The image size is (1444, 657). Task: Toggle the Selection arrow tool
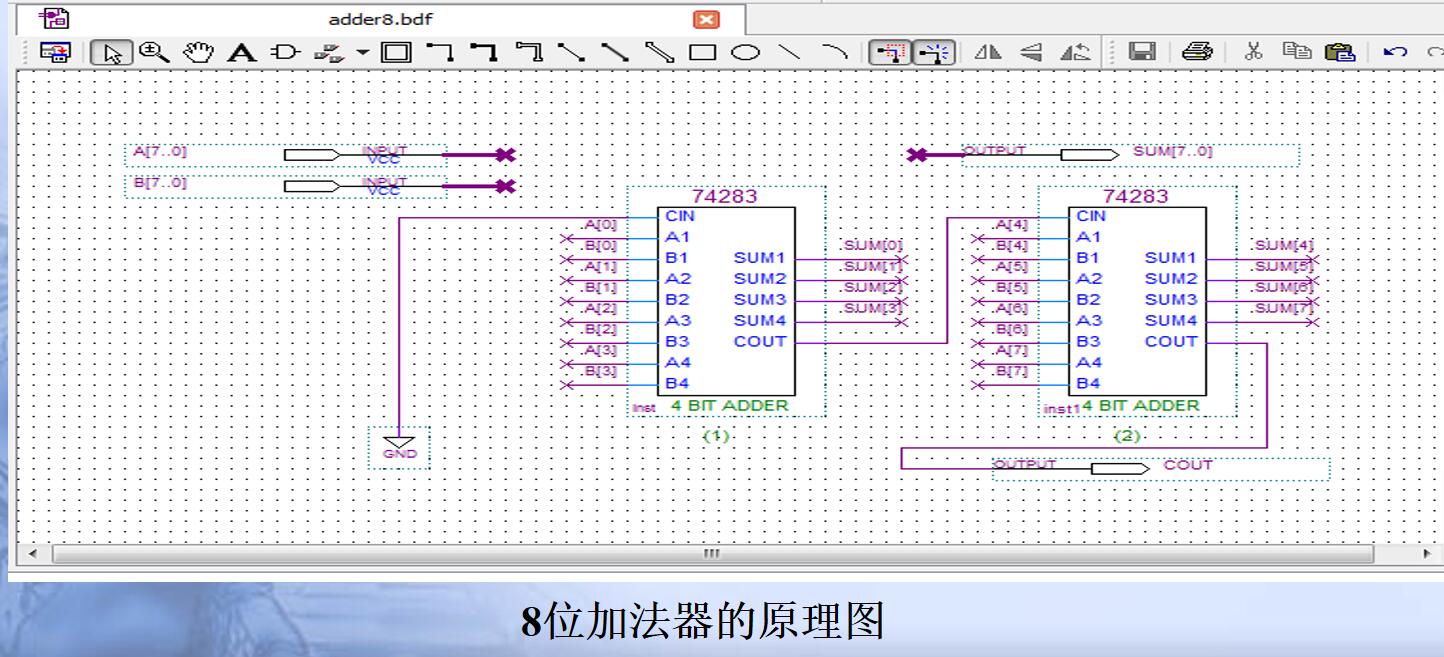point(113,52)
